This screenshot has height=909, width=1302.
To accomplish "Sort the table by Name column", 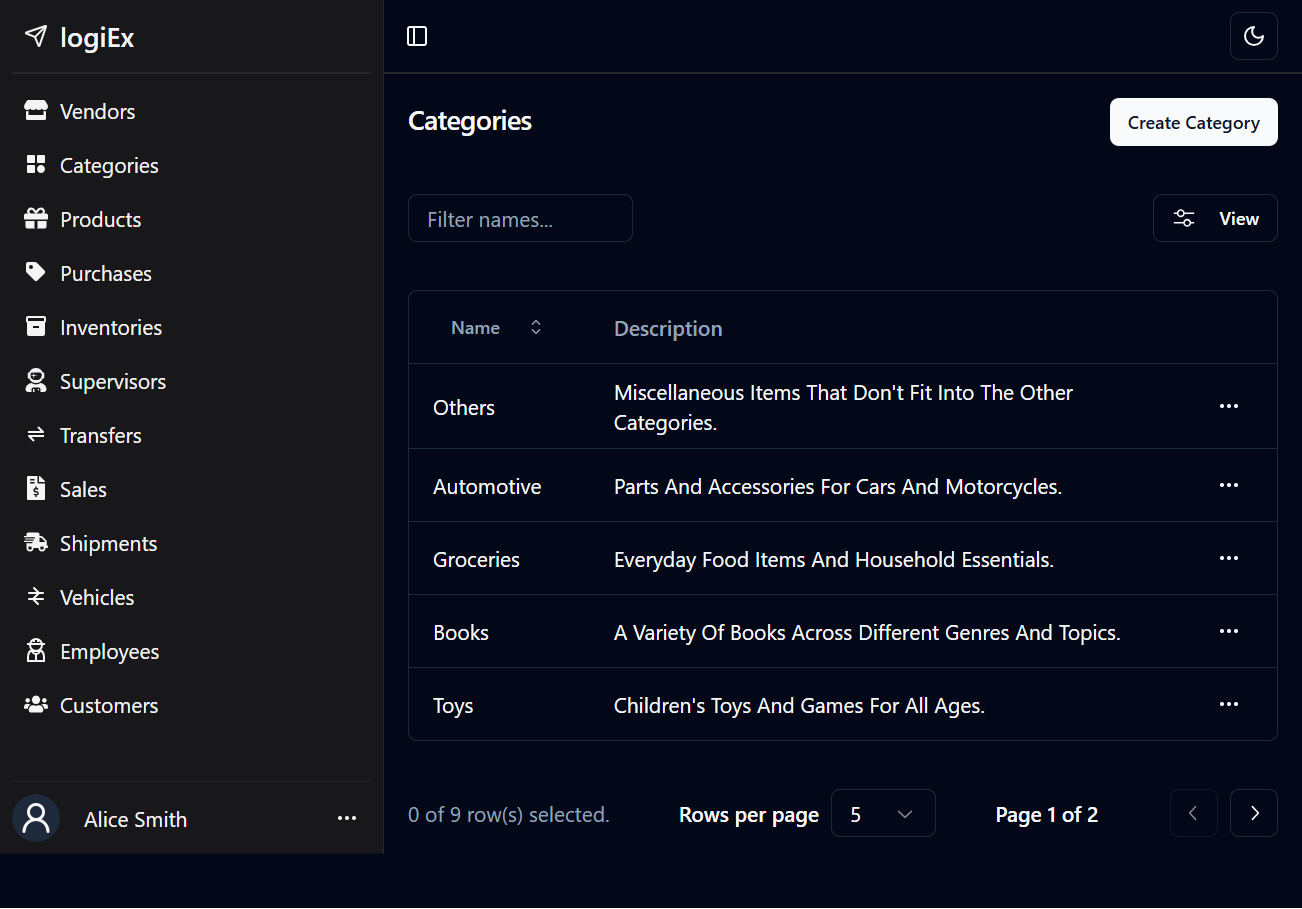I will pos(496,327).
